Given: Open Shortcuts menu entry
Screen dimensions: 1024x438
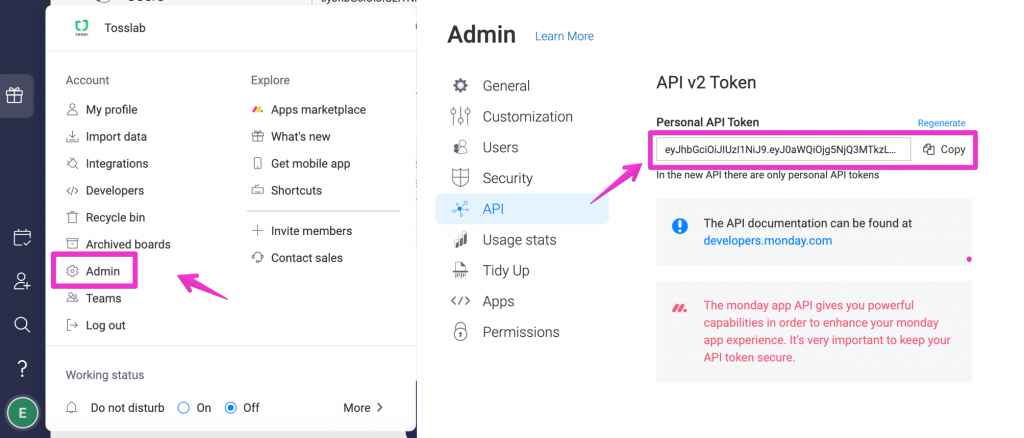Looking at the screenshot, I should 296,191.
